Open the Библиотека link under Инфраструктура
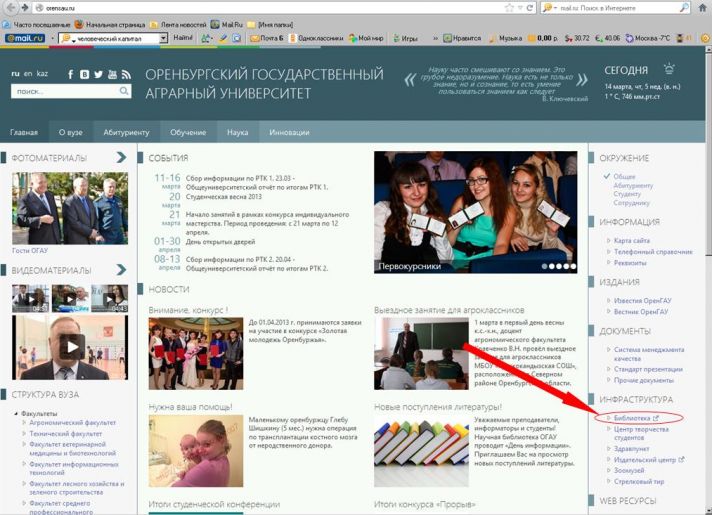 click(x=632, y=417)
